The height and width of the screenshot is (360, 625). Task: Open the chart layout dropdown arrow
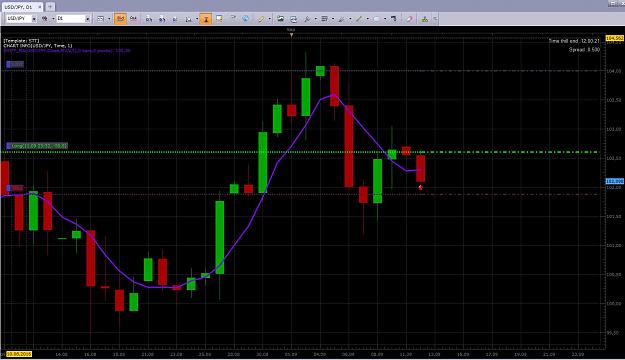[x=109, y=19]
